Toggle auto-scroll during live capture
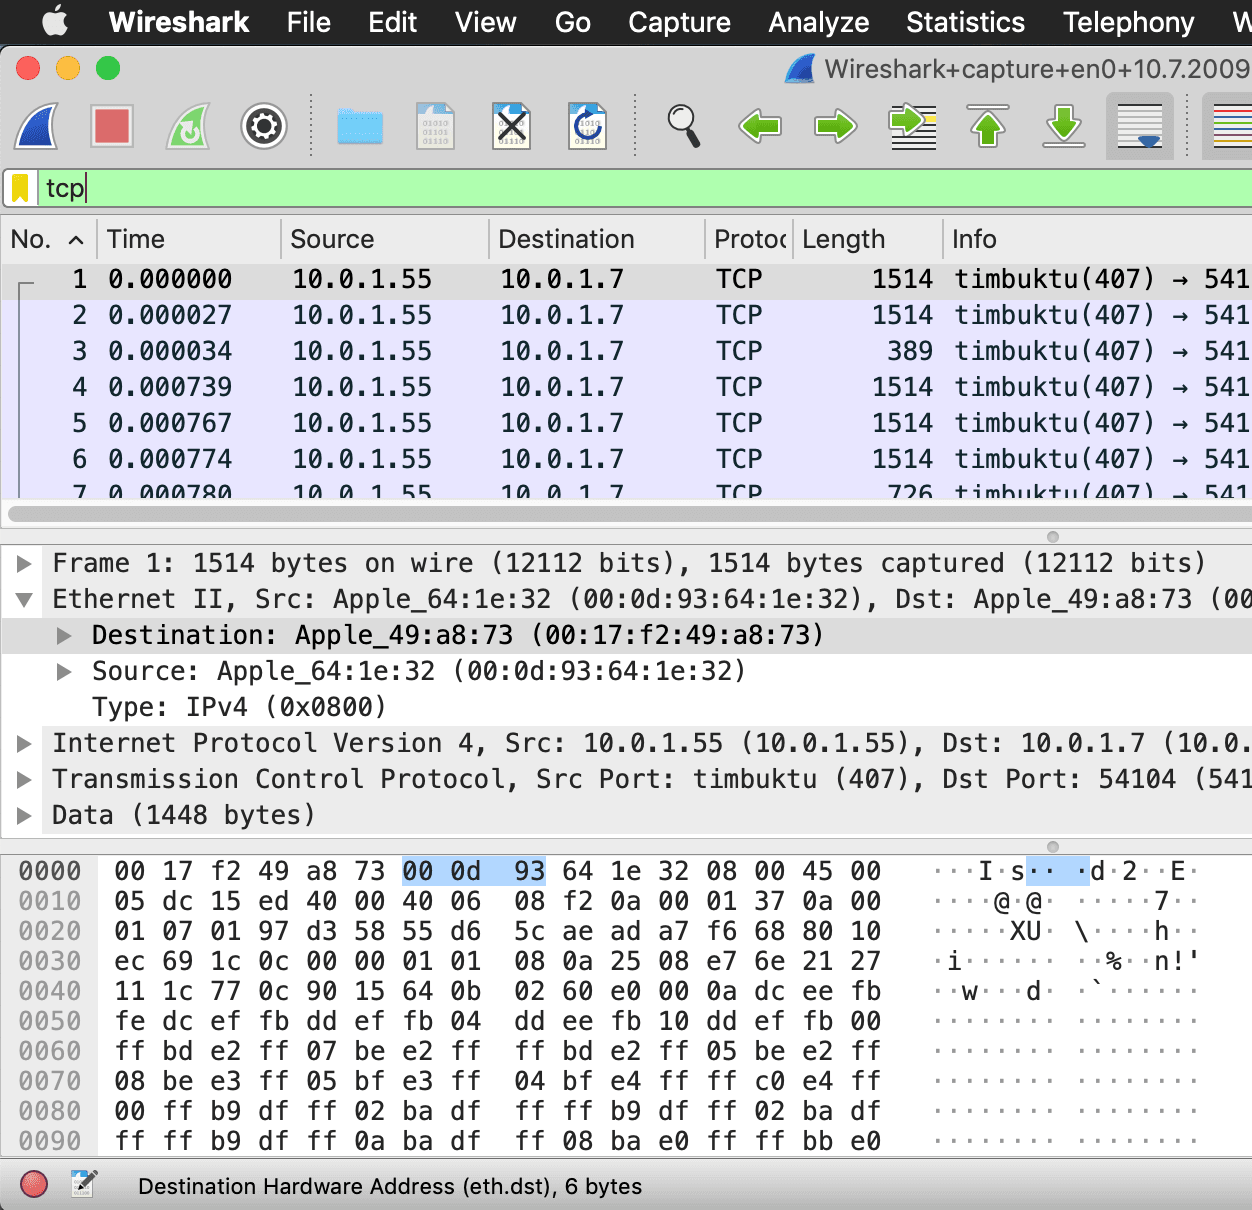The image size is (1252, 1210). (x=1139, y=126)
